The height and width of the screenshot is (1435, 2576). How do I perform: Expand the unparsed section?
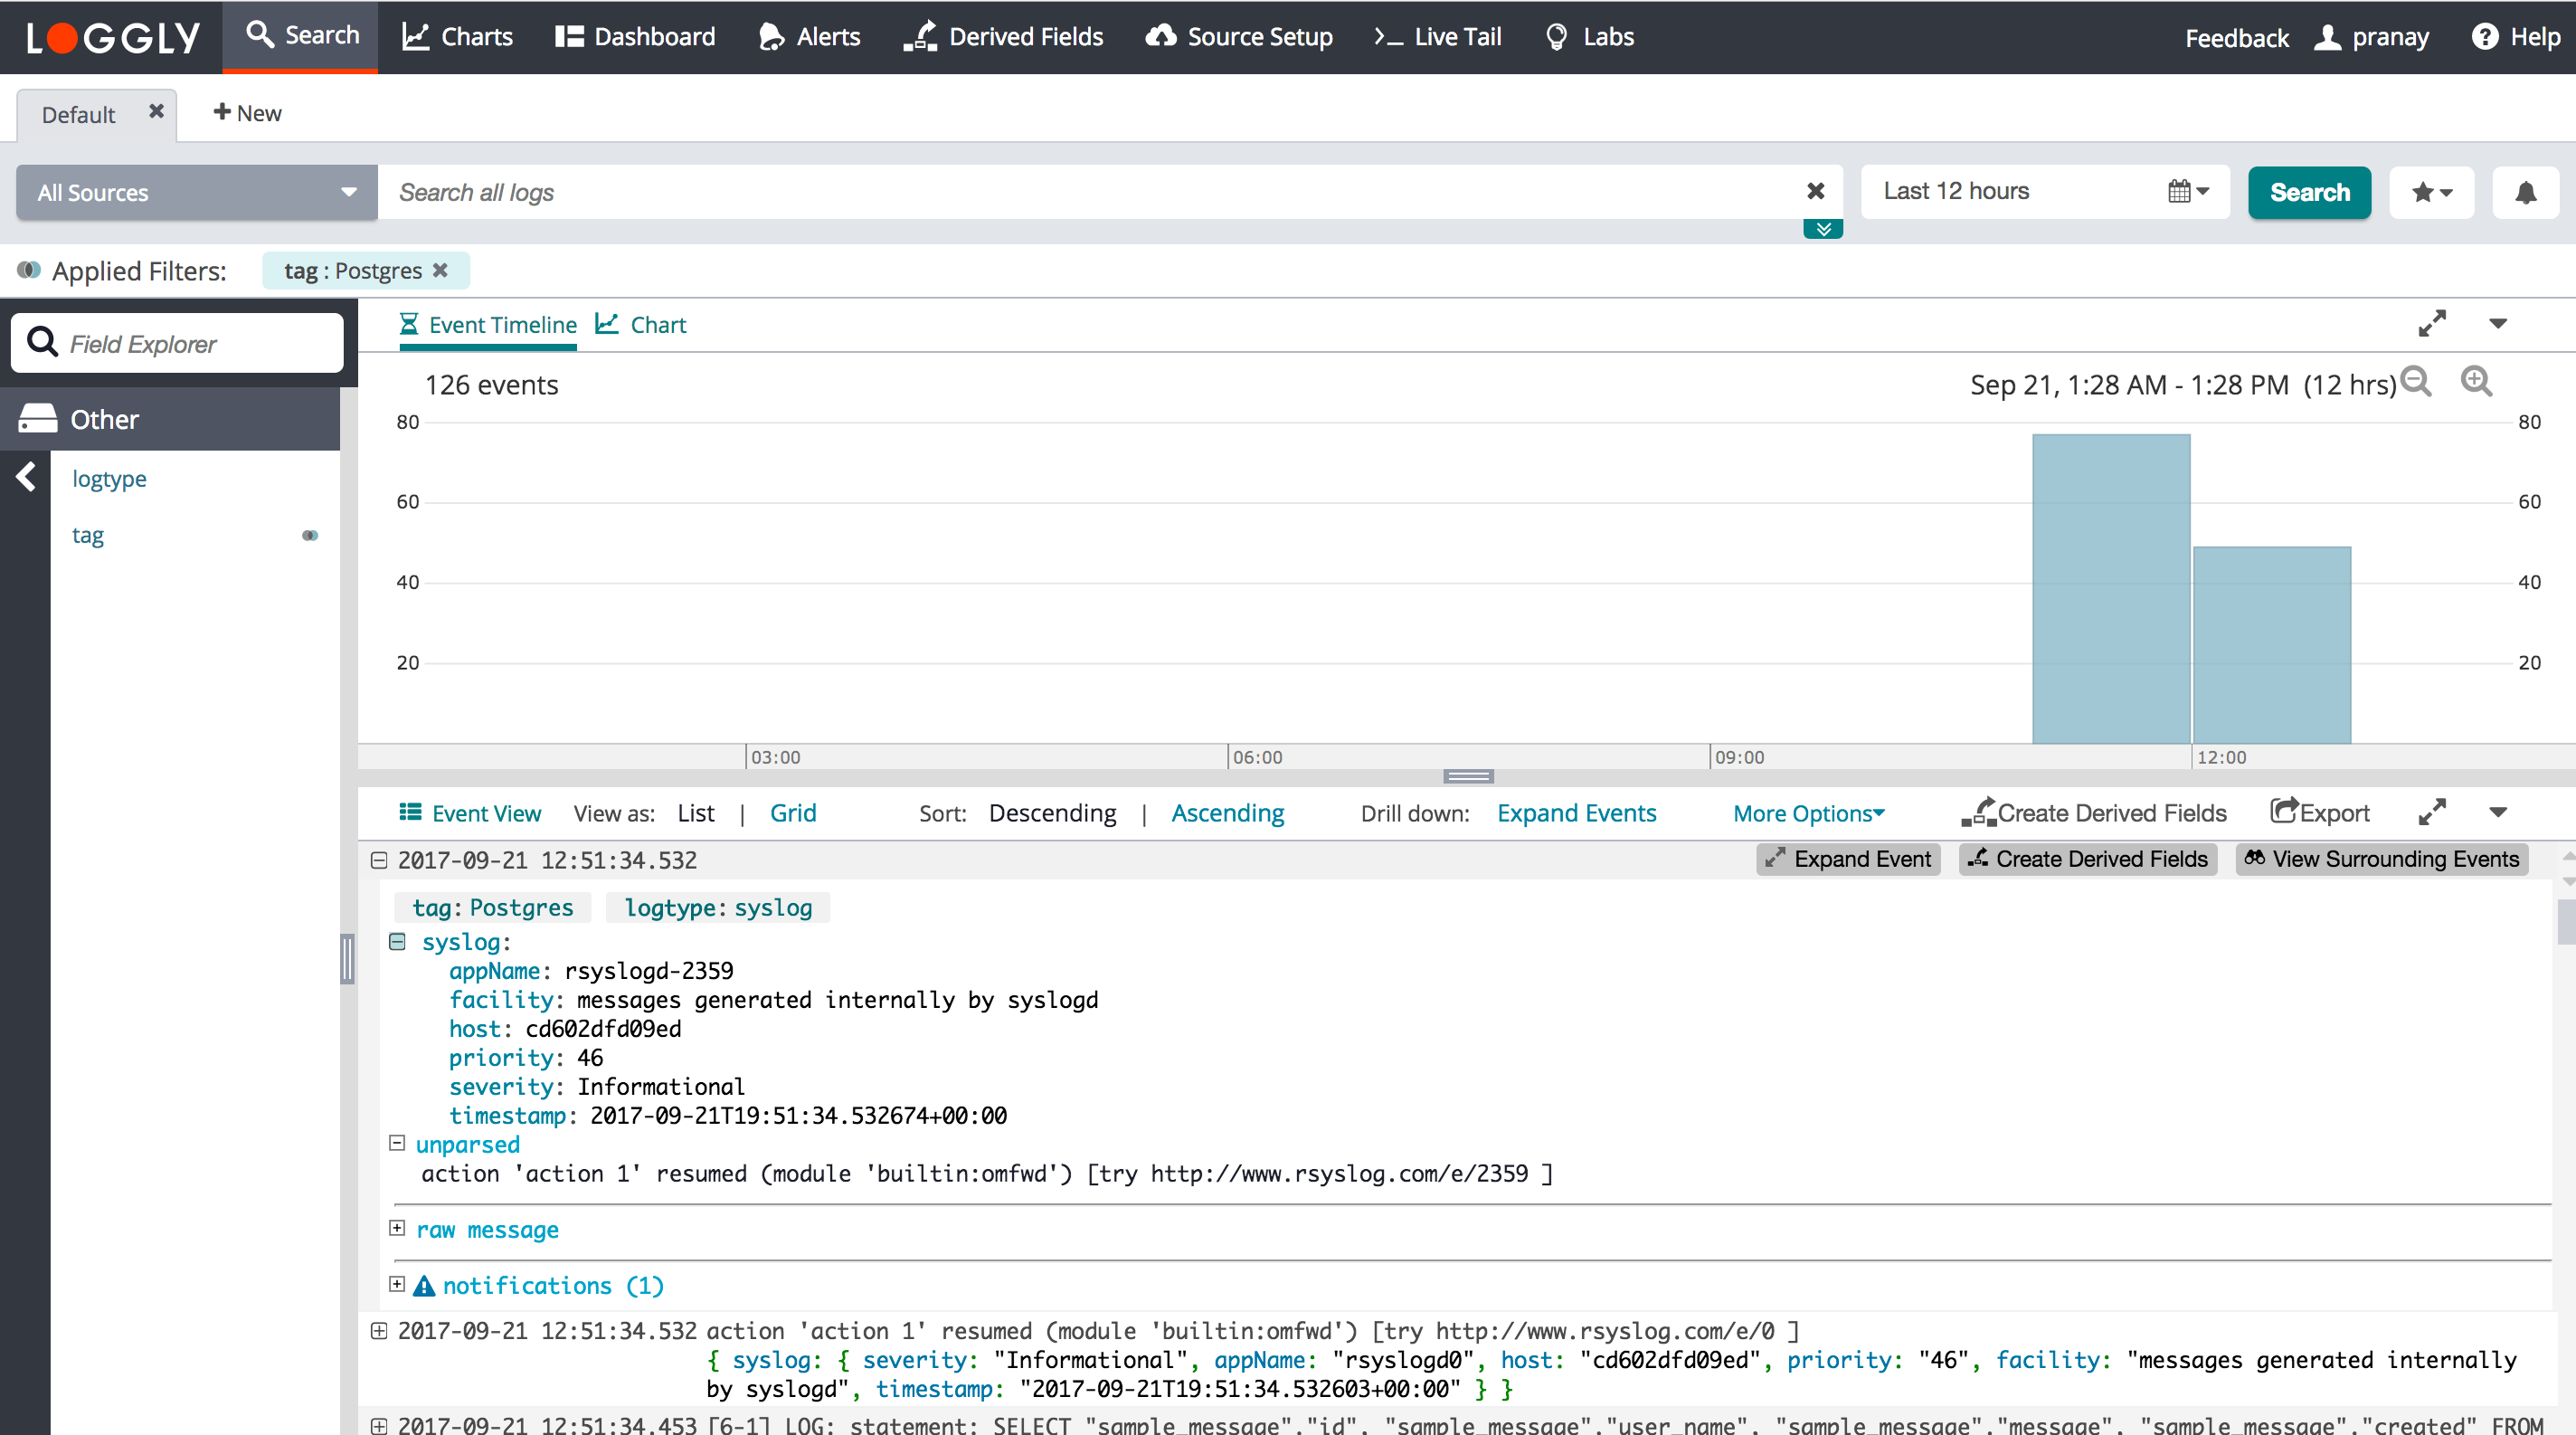(x=395, y=1144)
